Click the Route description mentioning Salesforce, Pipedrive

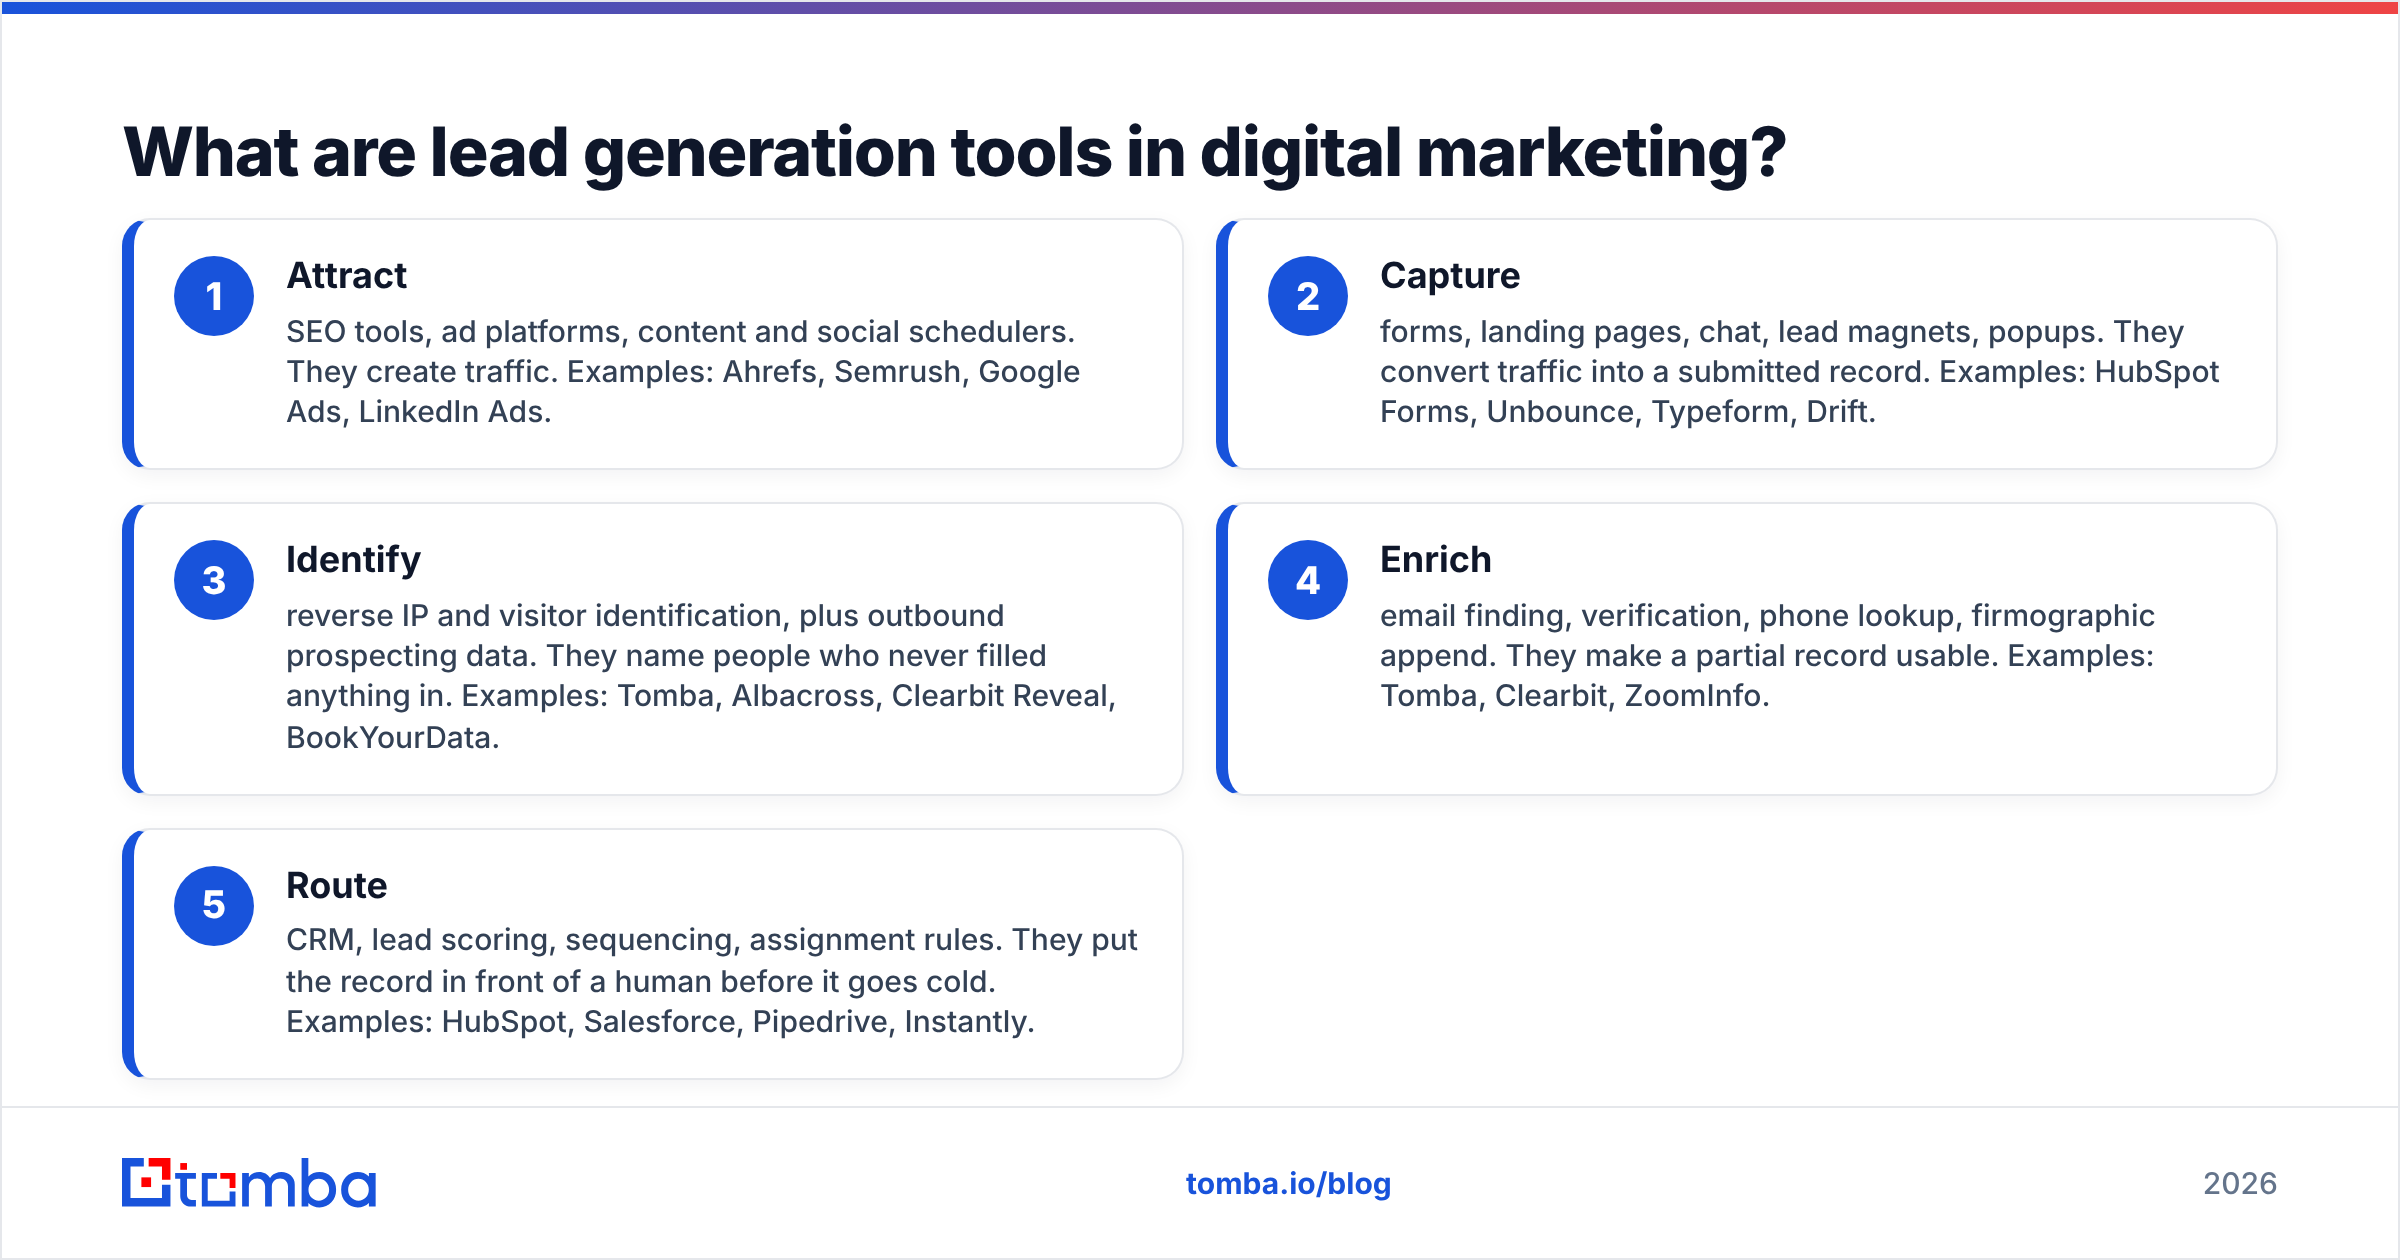tap(712, 981)
